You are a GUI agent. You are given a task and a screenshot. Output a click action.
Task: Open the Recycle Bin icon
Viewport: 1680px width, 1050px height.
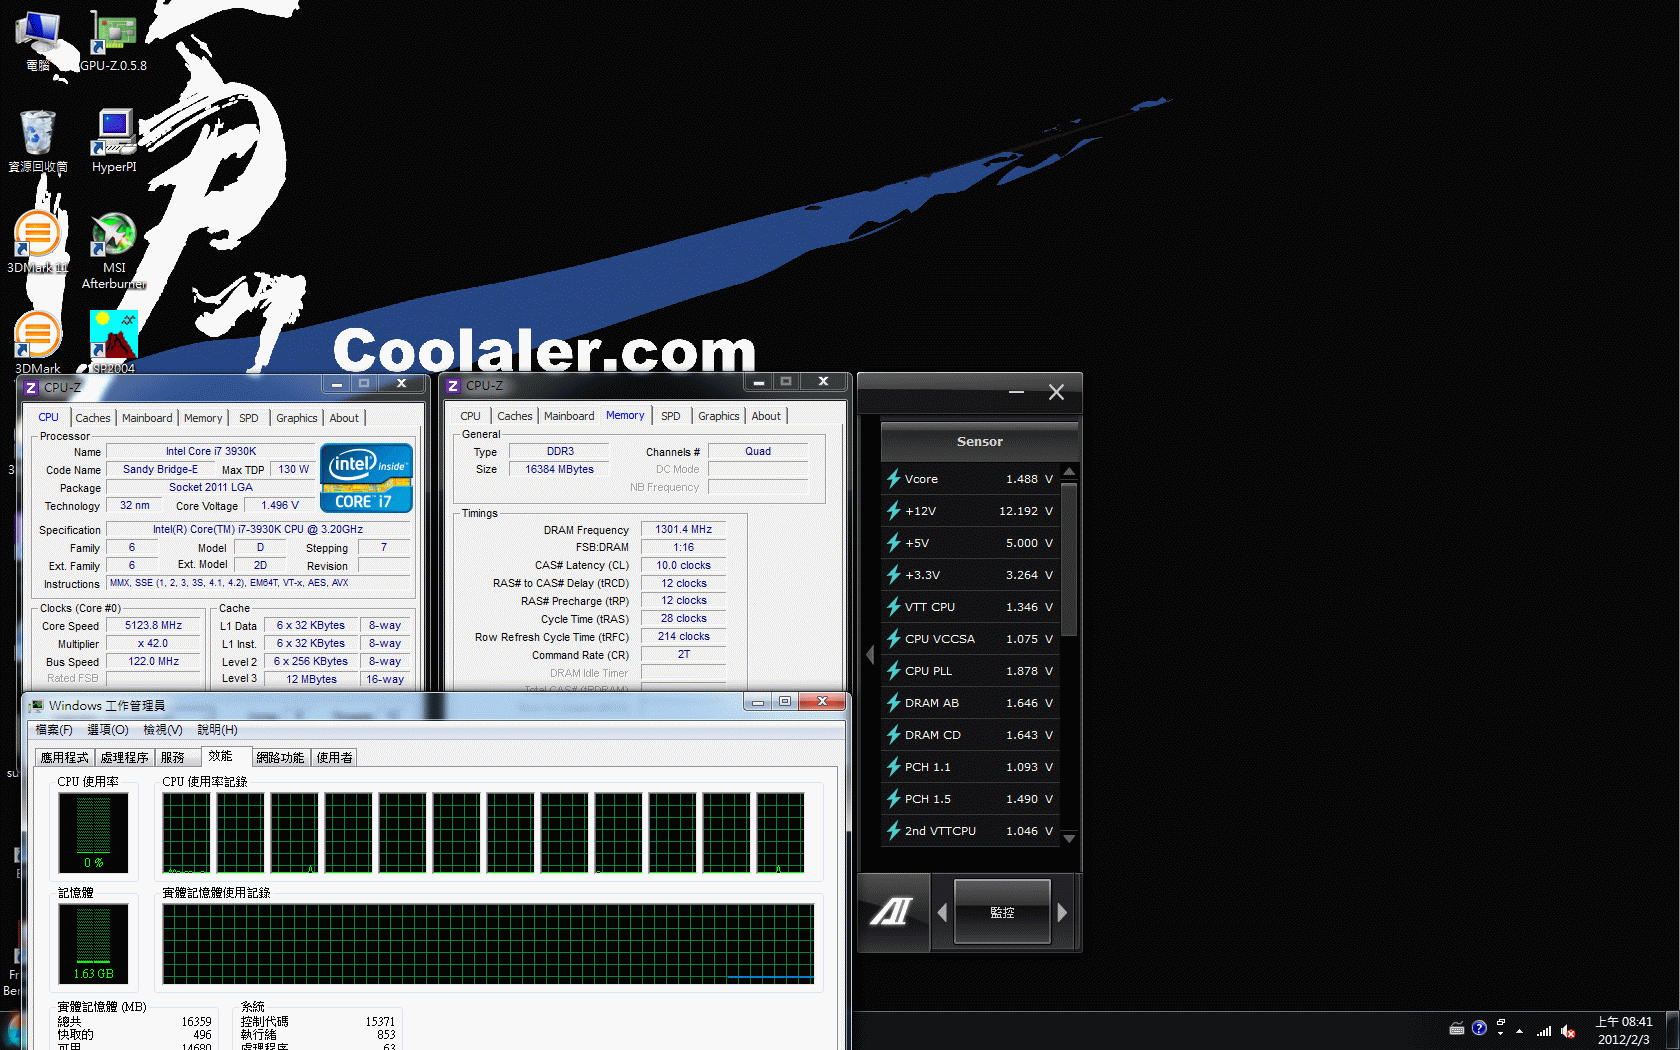(x=38, y=141)
